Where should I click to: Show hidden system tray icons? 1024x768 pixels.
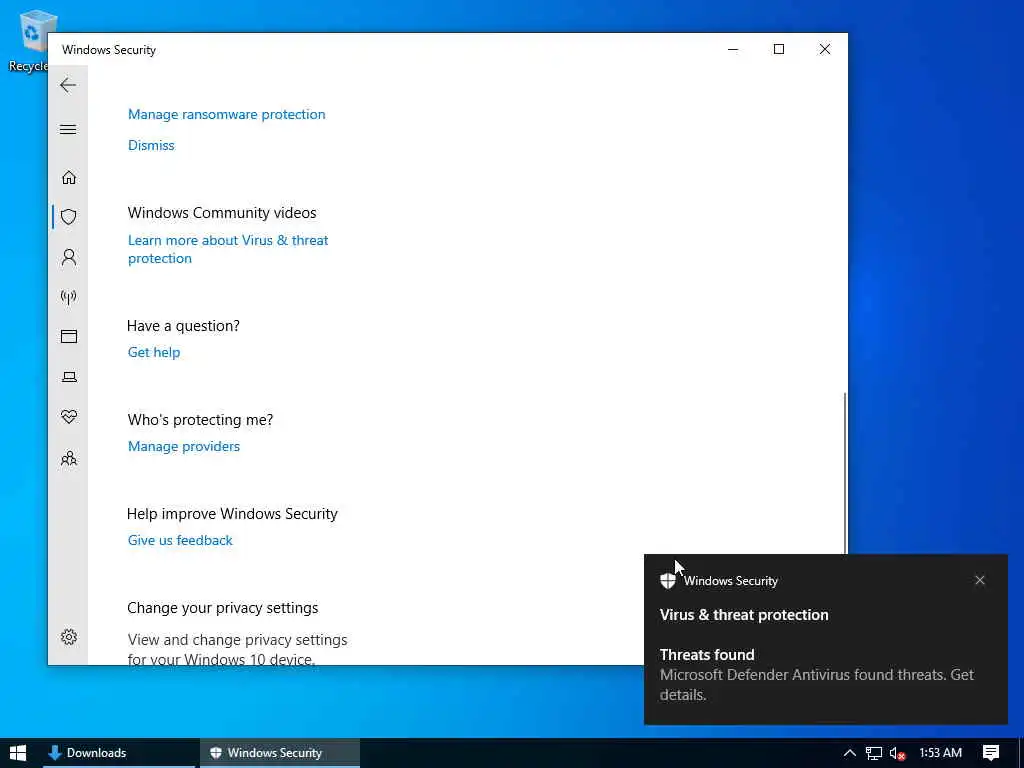850,753
